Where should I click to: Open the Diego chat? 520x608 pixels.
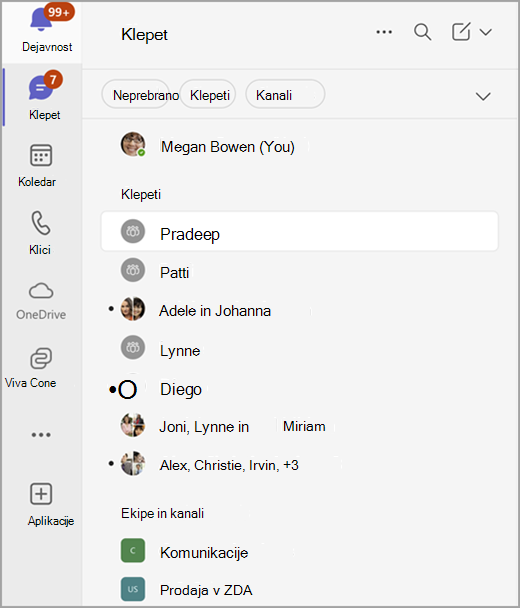(299, 388)
